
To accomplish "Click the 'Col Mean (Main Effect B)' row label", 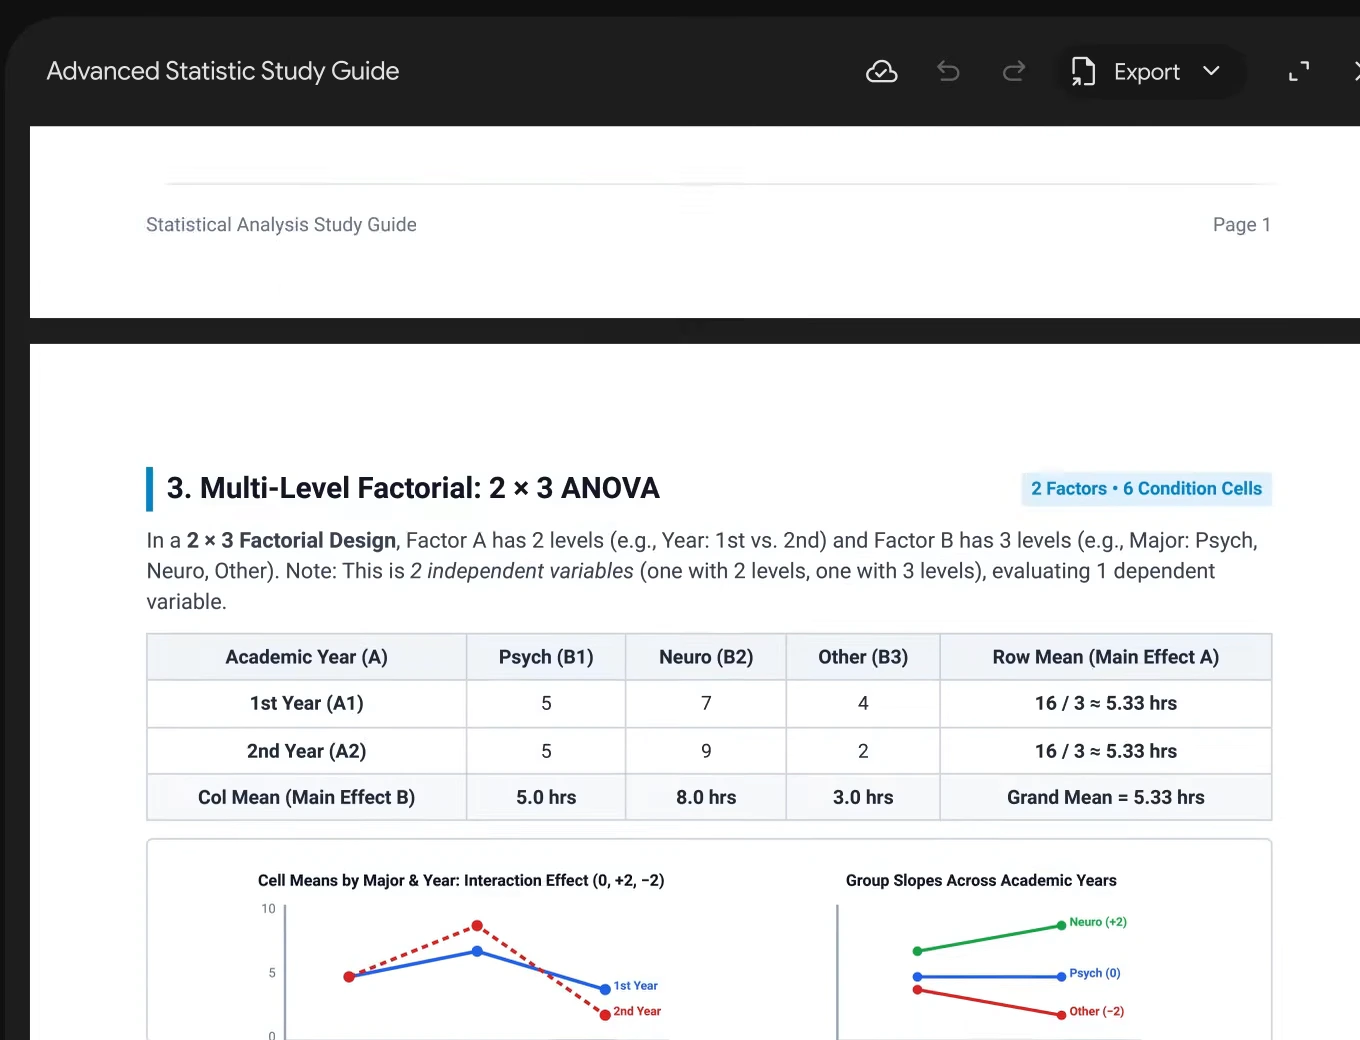I will pos(306,797).
